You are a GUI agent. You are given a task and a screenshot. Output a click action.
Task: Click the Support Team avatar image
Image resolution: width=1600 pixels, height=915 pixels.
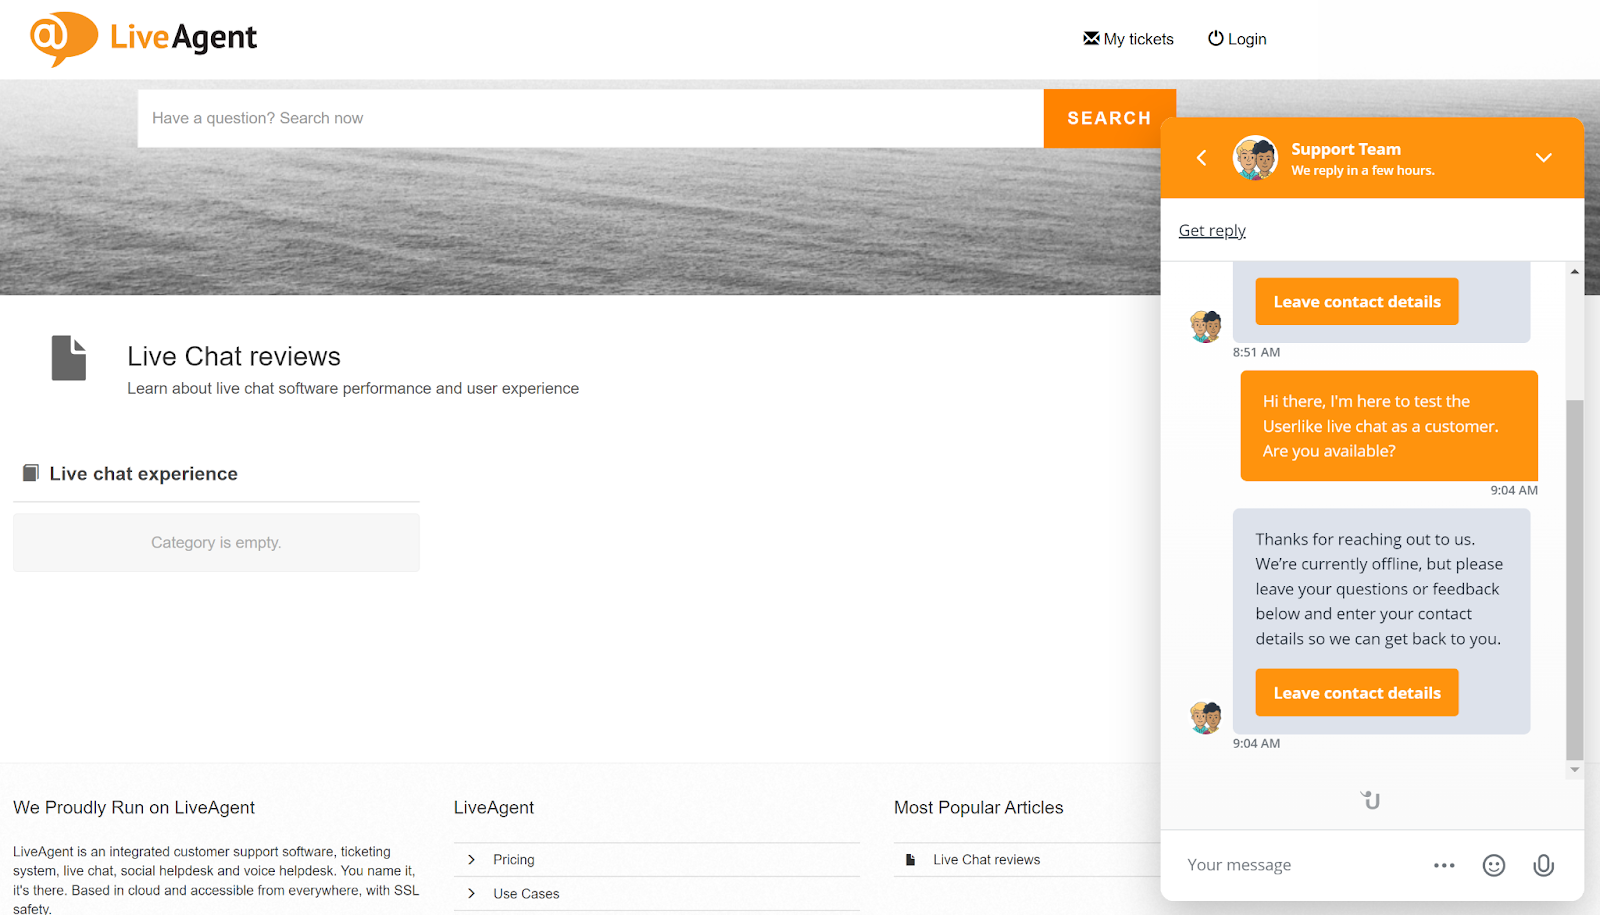click(1255, 158)
